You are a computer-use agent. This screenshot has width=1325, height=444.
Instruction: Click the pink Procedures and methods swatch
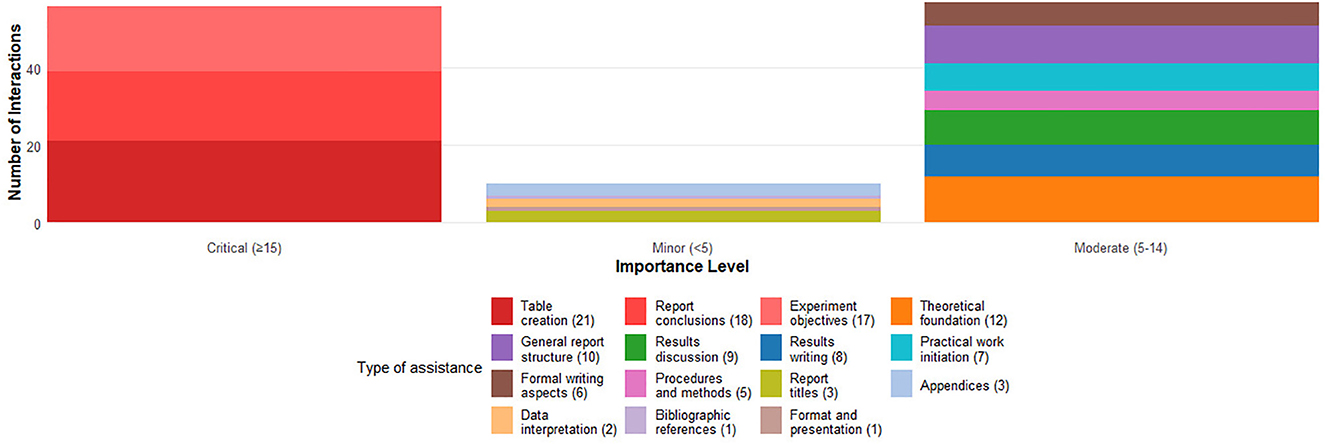click(637, 384)
